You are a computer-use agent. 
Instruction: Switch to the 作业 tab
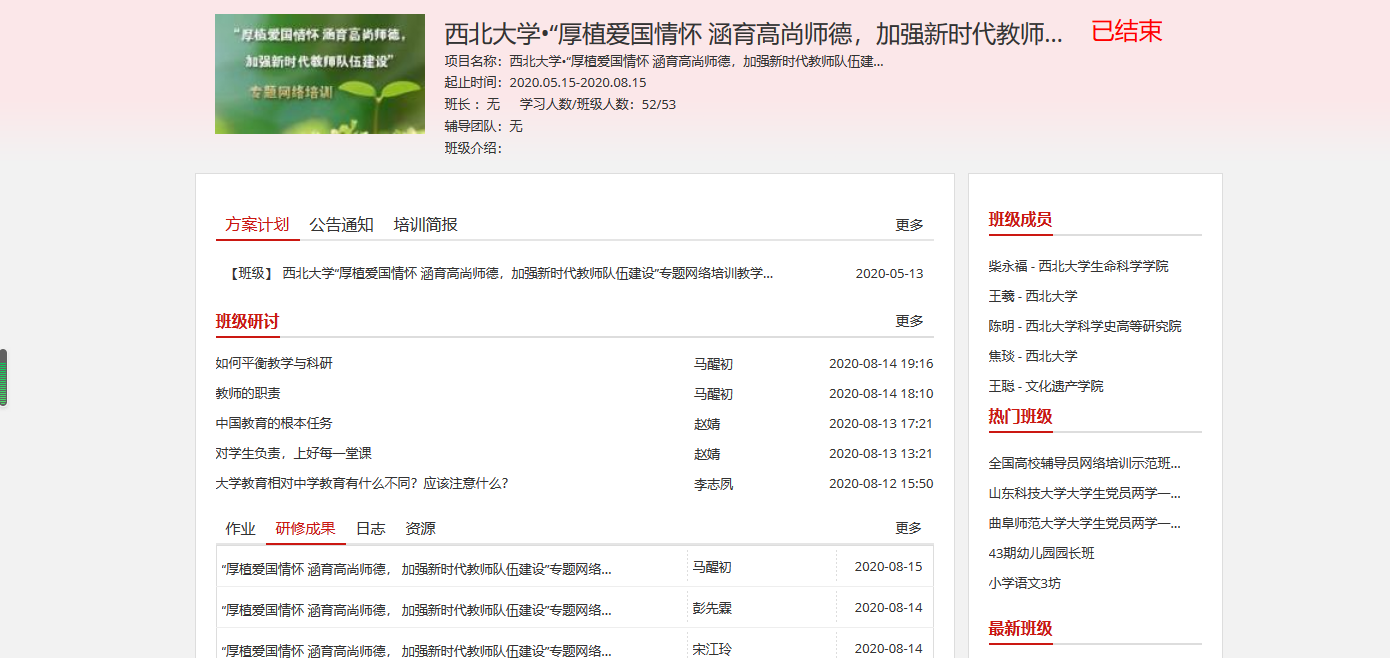[241, 529]
